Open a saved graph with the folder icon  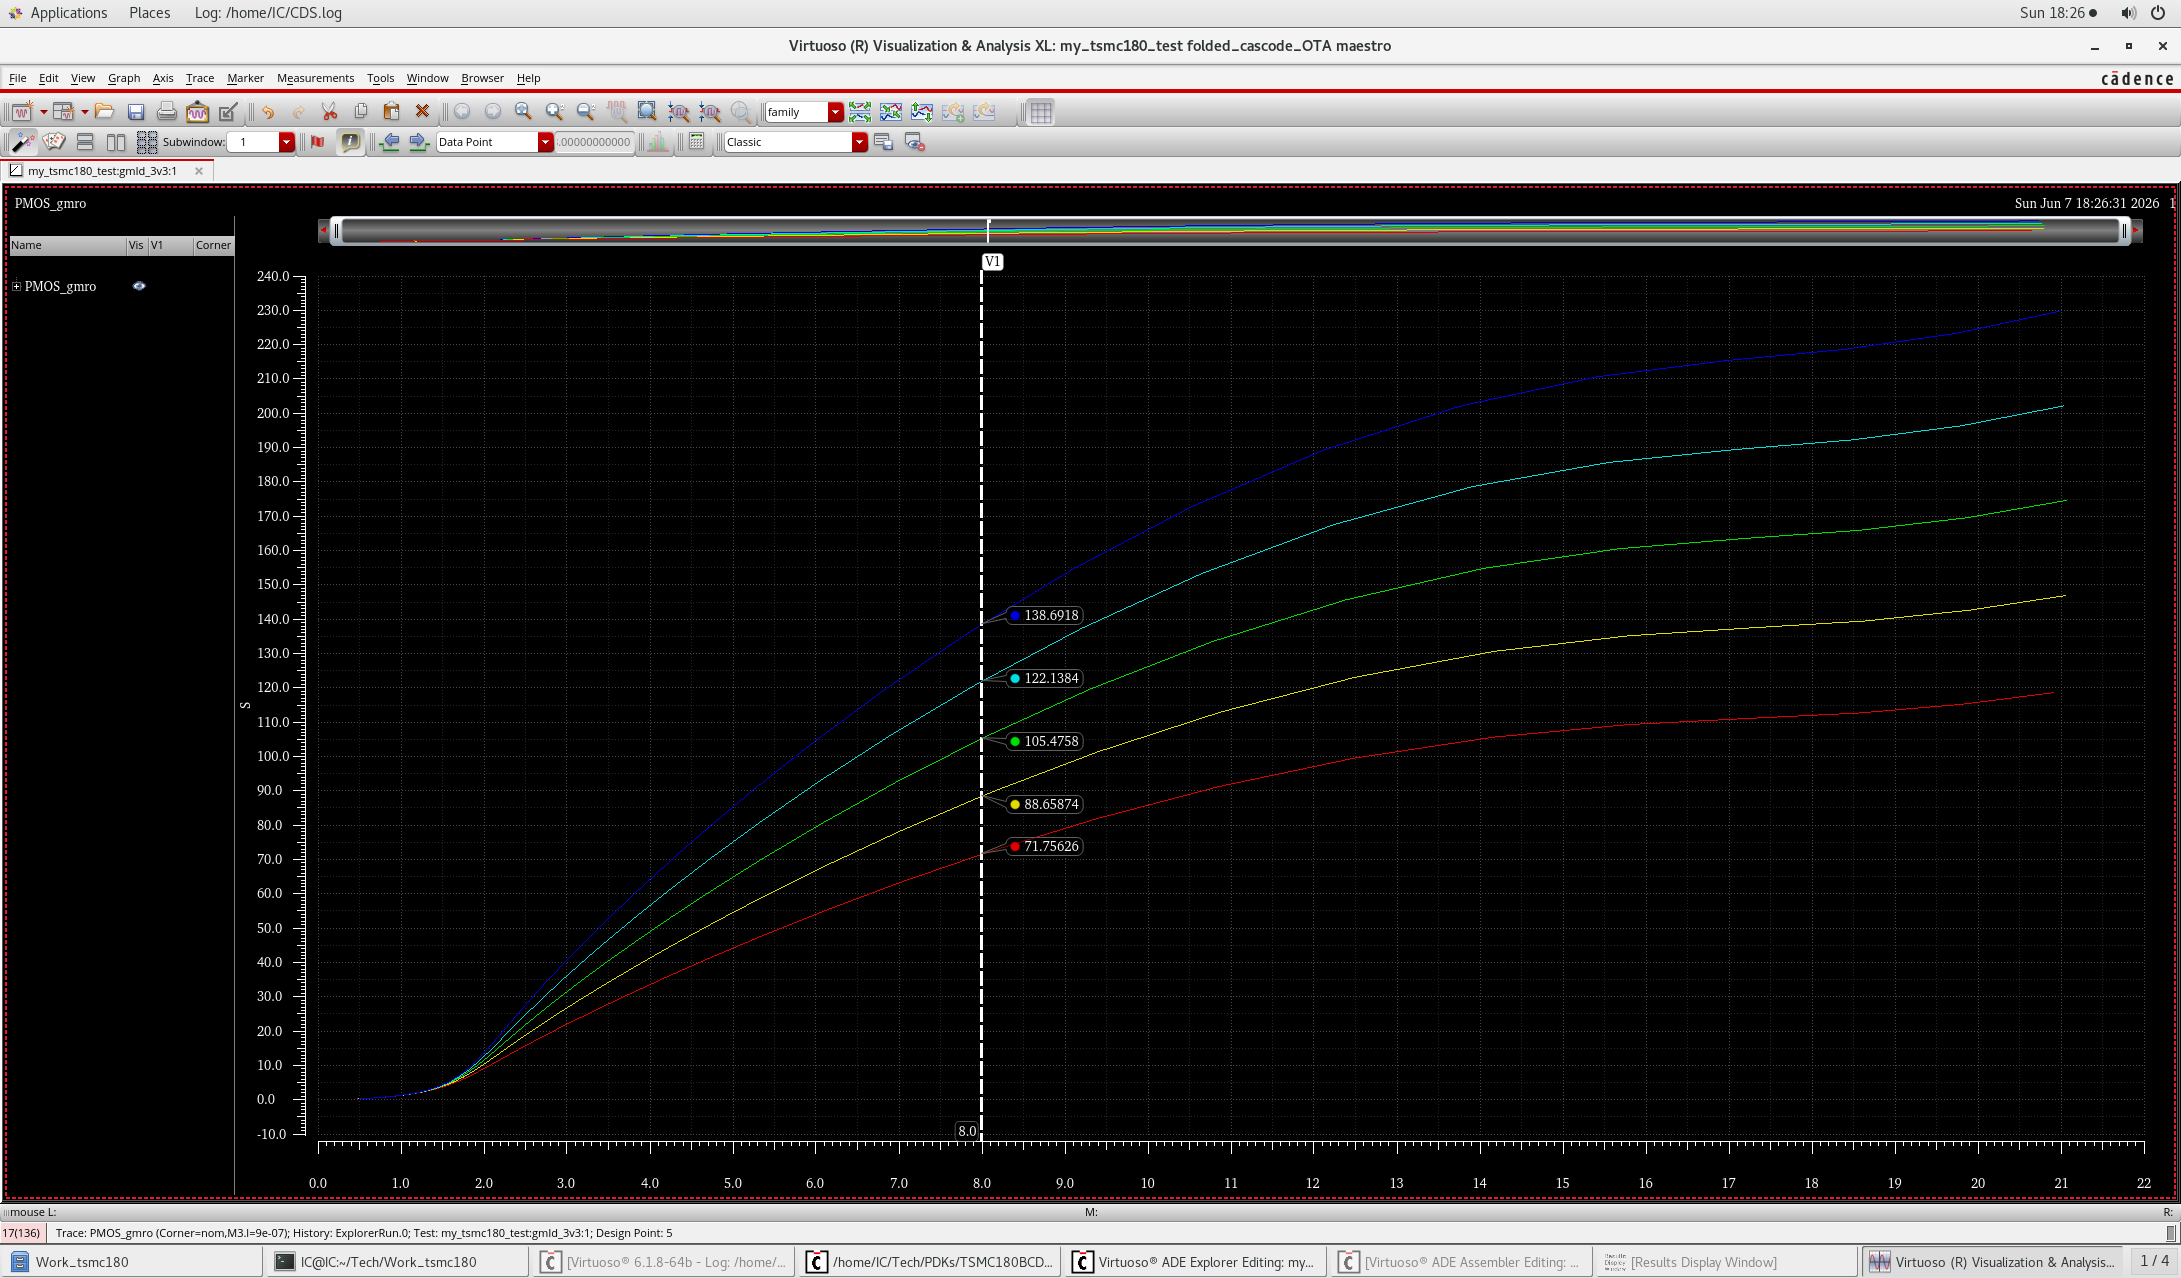(104, 112)
